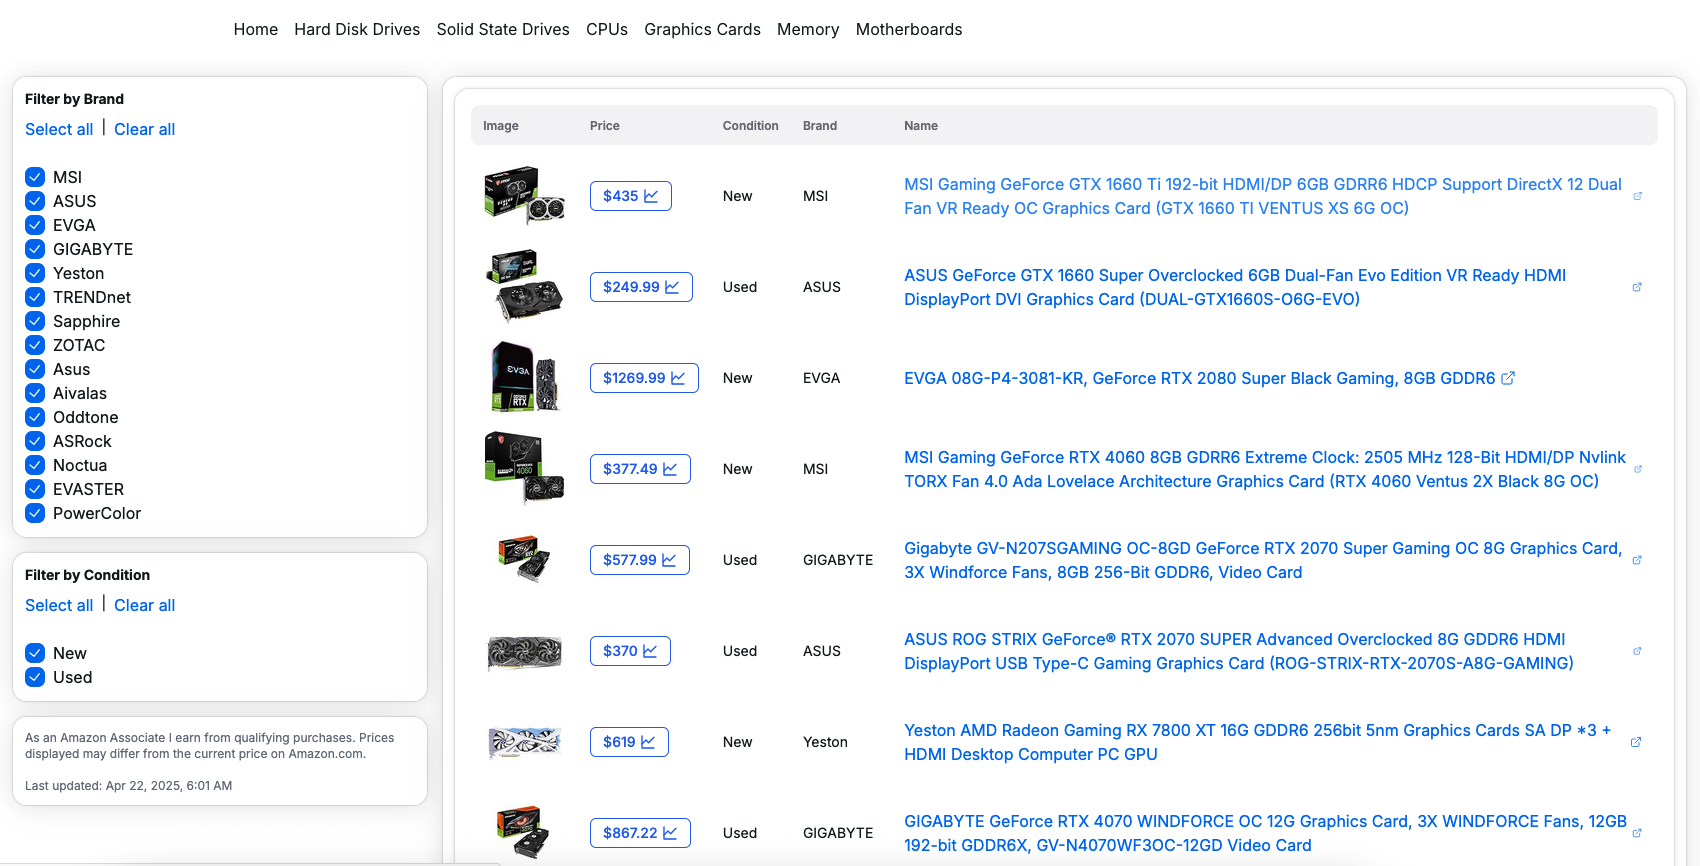Screen dimensions: 1700x866
Task: Open EVGA RTX 2080 Super Black Gaming link
Action: point(1200,378)
